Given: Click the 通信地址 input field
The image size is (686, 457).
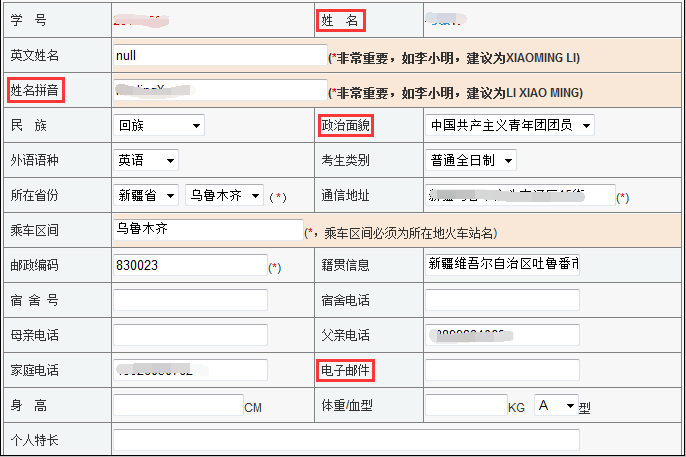Looking at the screenshot, I should click(x=520, y=195).
